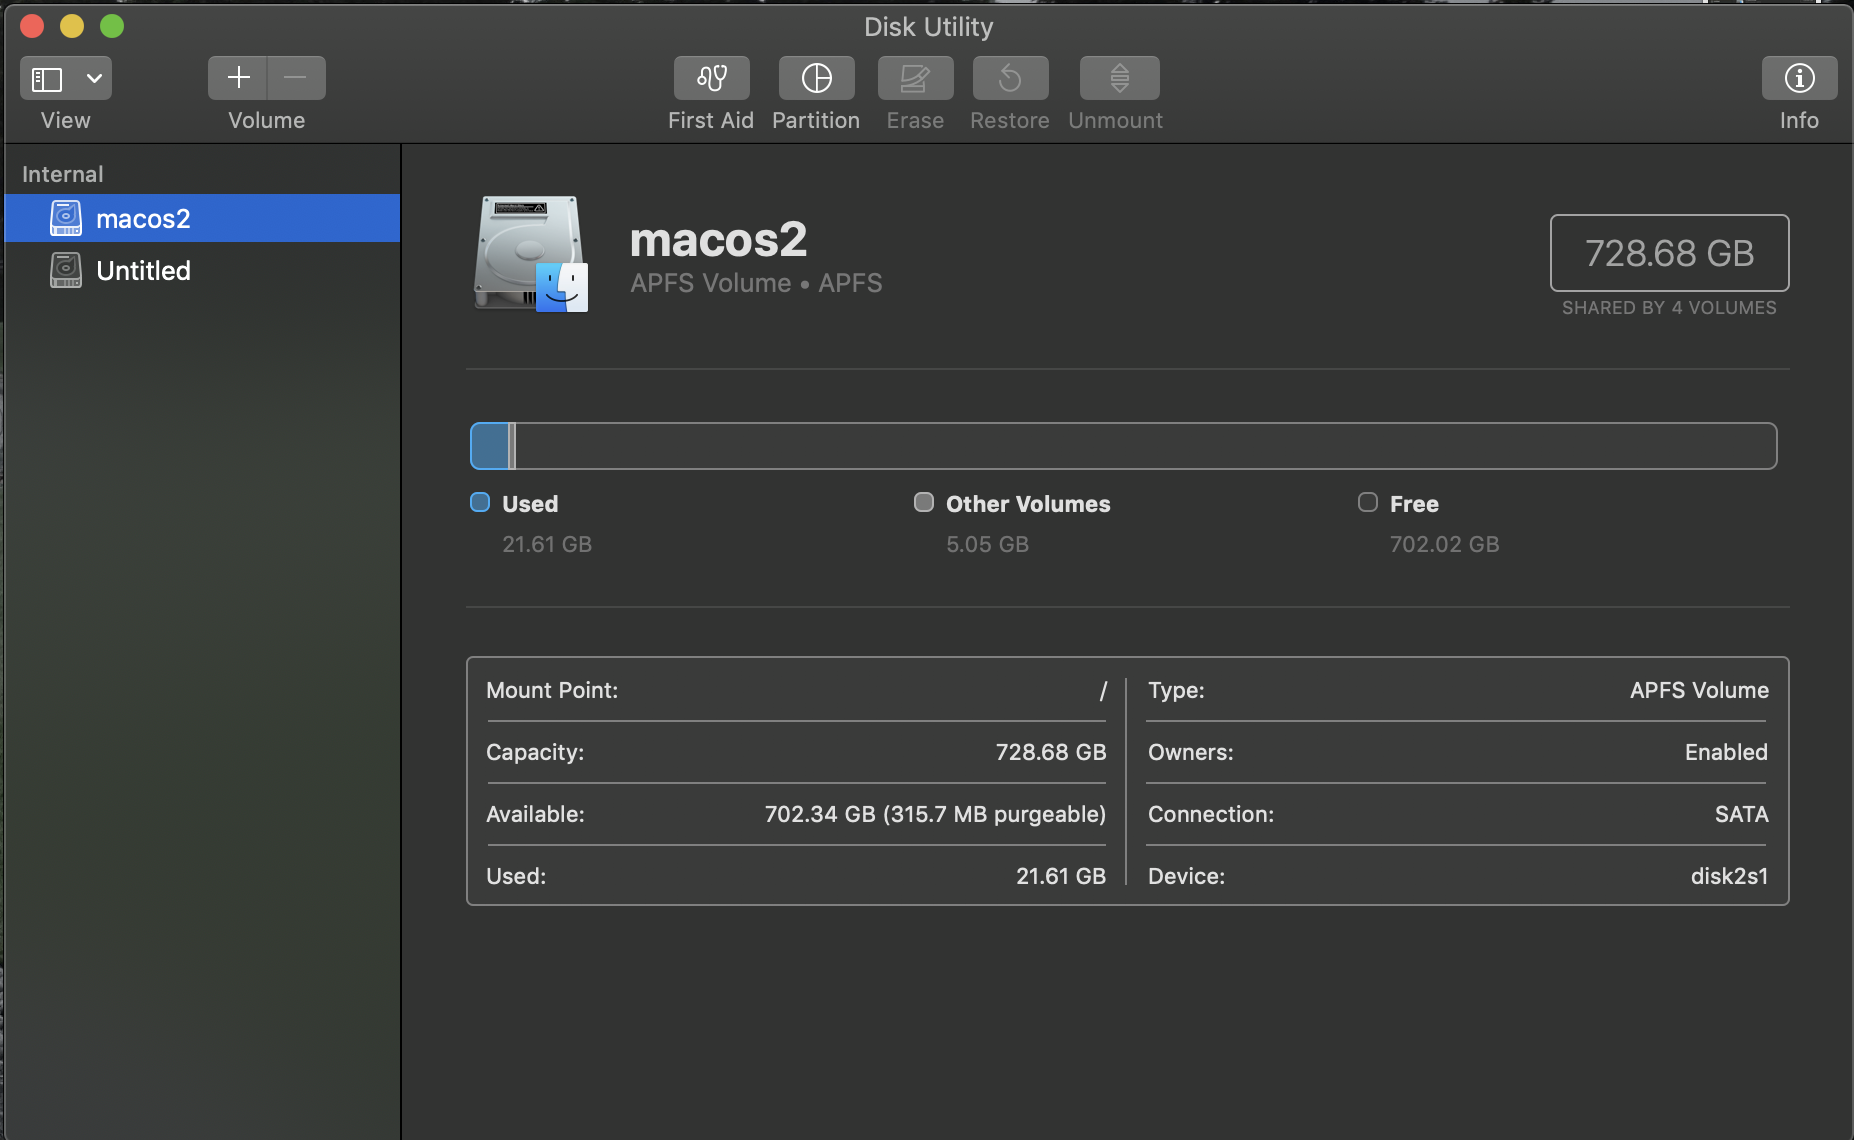Click the large macos2 drive image

pos(530,254)
